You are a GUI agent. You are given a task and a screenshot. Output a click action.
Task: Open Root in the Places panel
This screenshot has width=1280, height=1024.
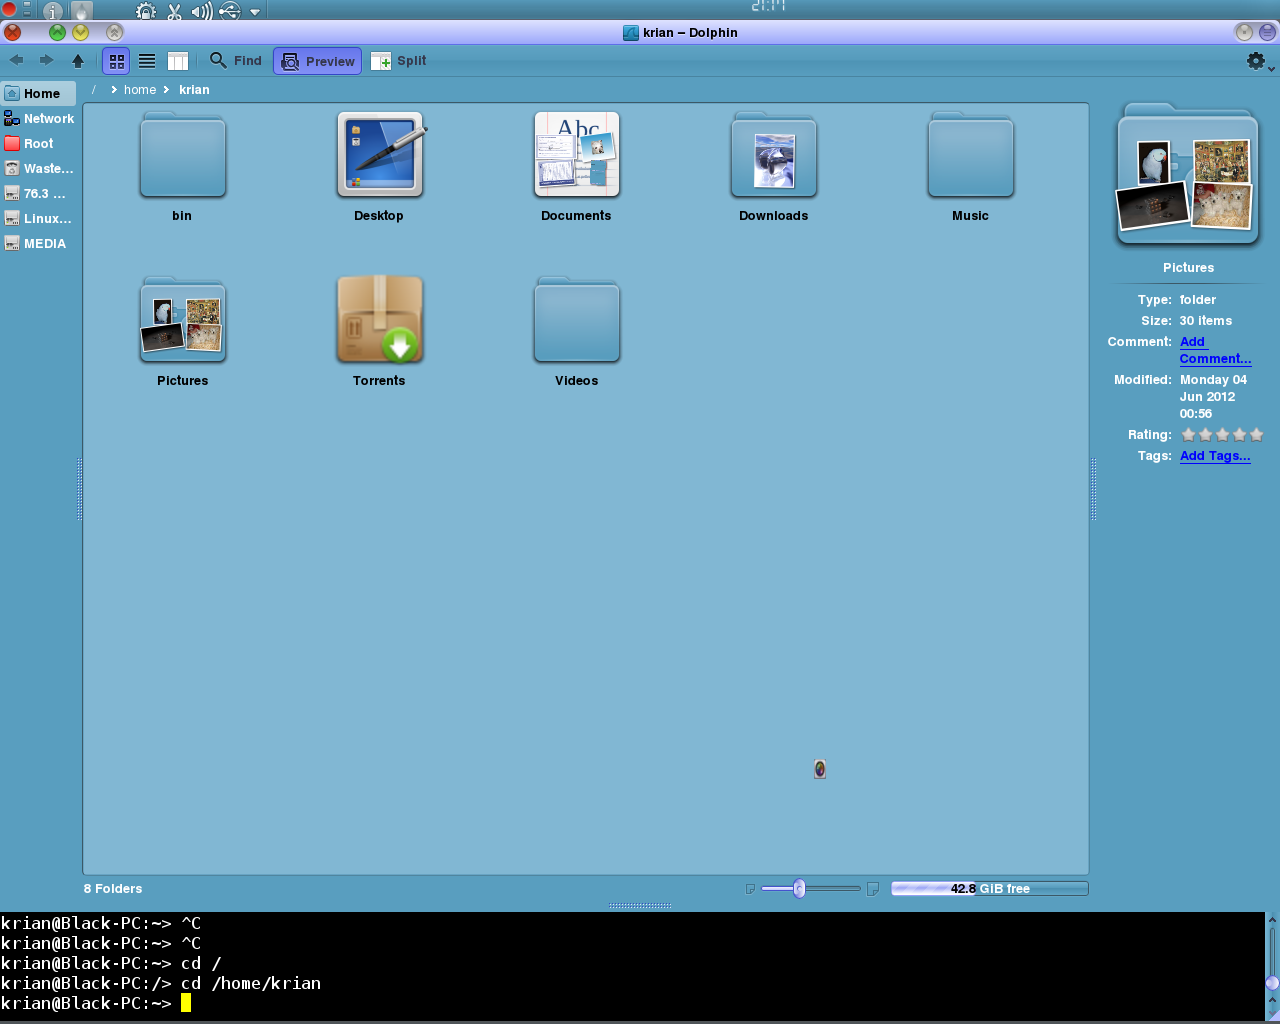pyautogui.click(x=39, y=143)
